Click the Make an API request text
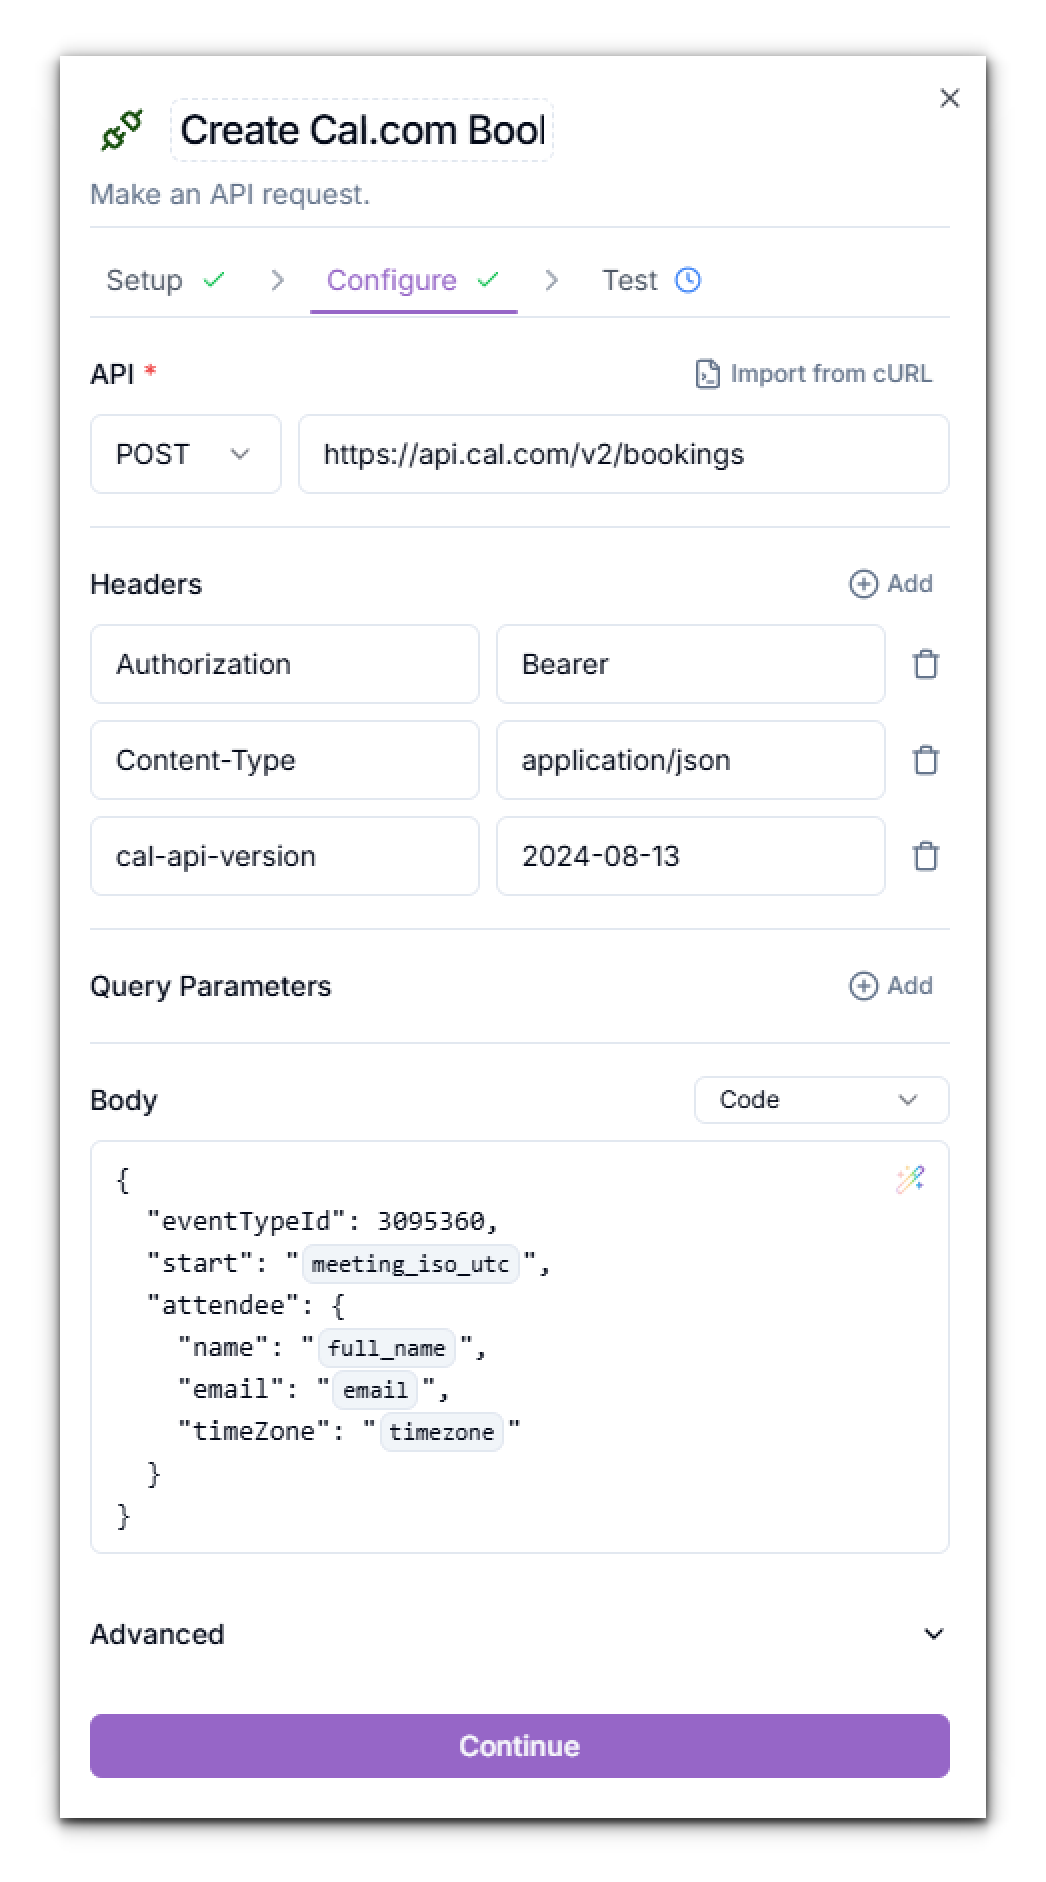 tap(230, 194)
